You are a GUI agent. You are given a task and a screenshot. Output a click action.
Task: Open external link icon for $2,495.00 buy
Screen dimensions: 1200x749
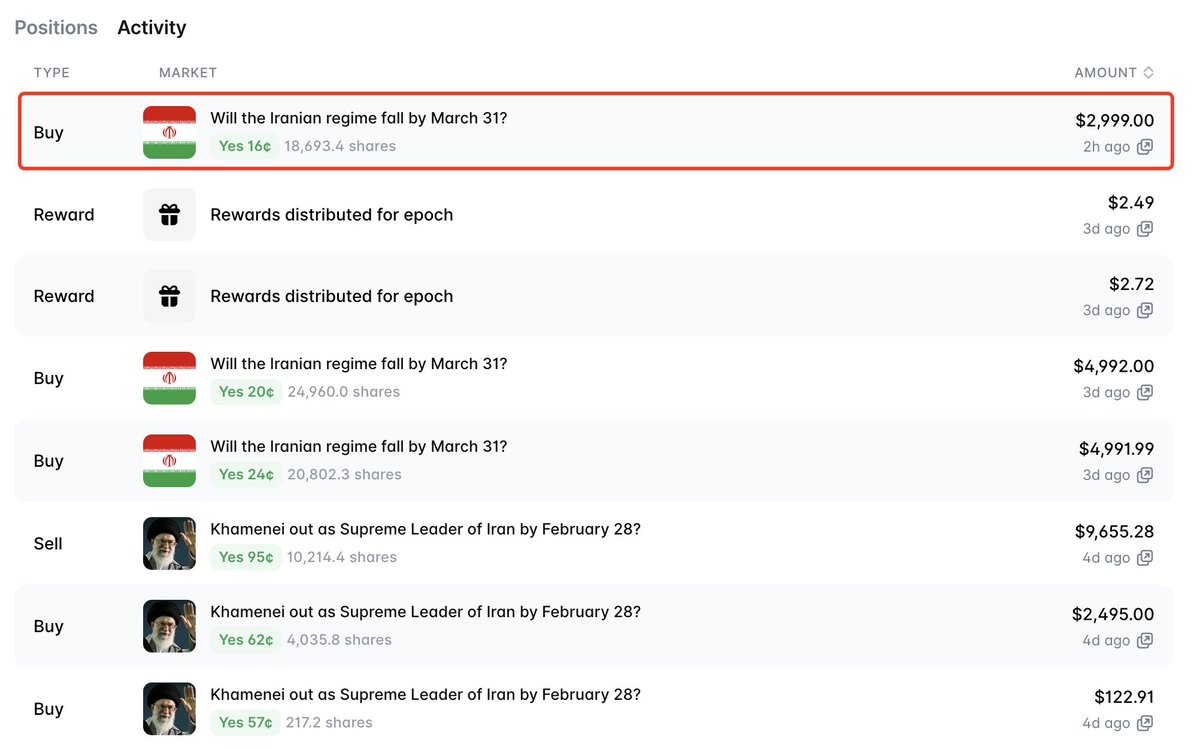(1145, 641)
